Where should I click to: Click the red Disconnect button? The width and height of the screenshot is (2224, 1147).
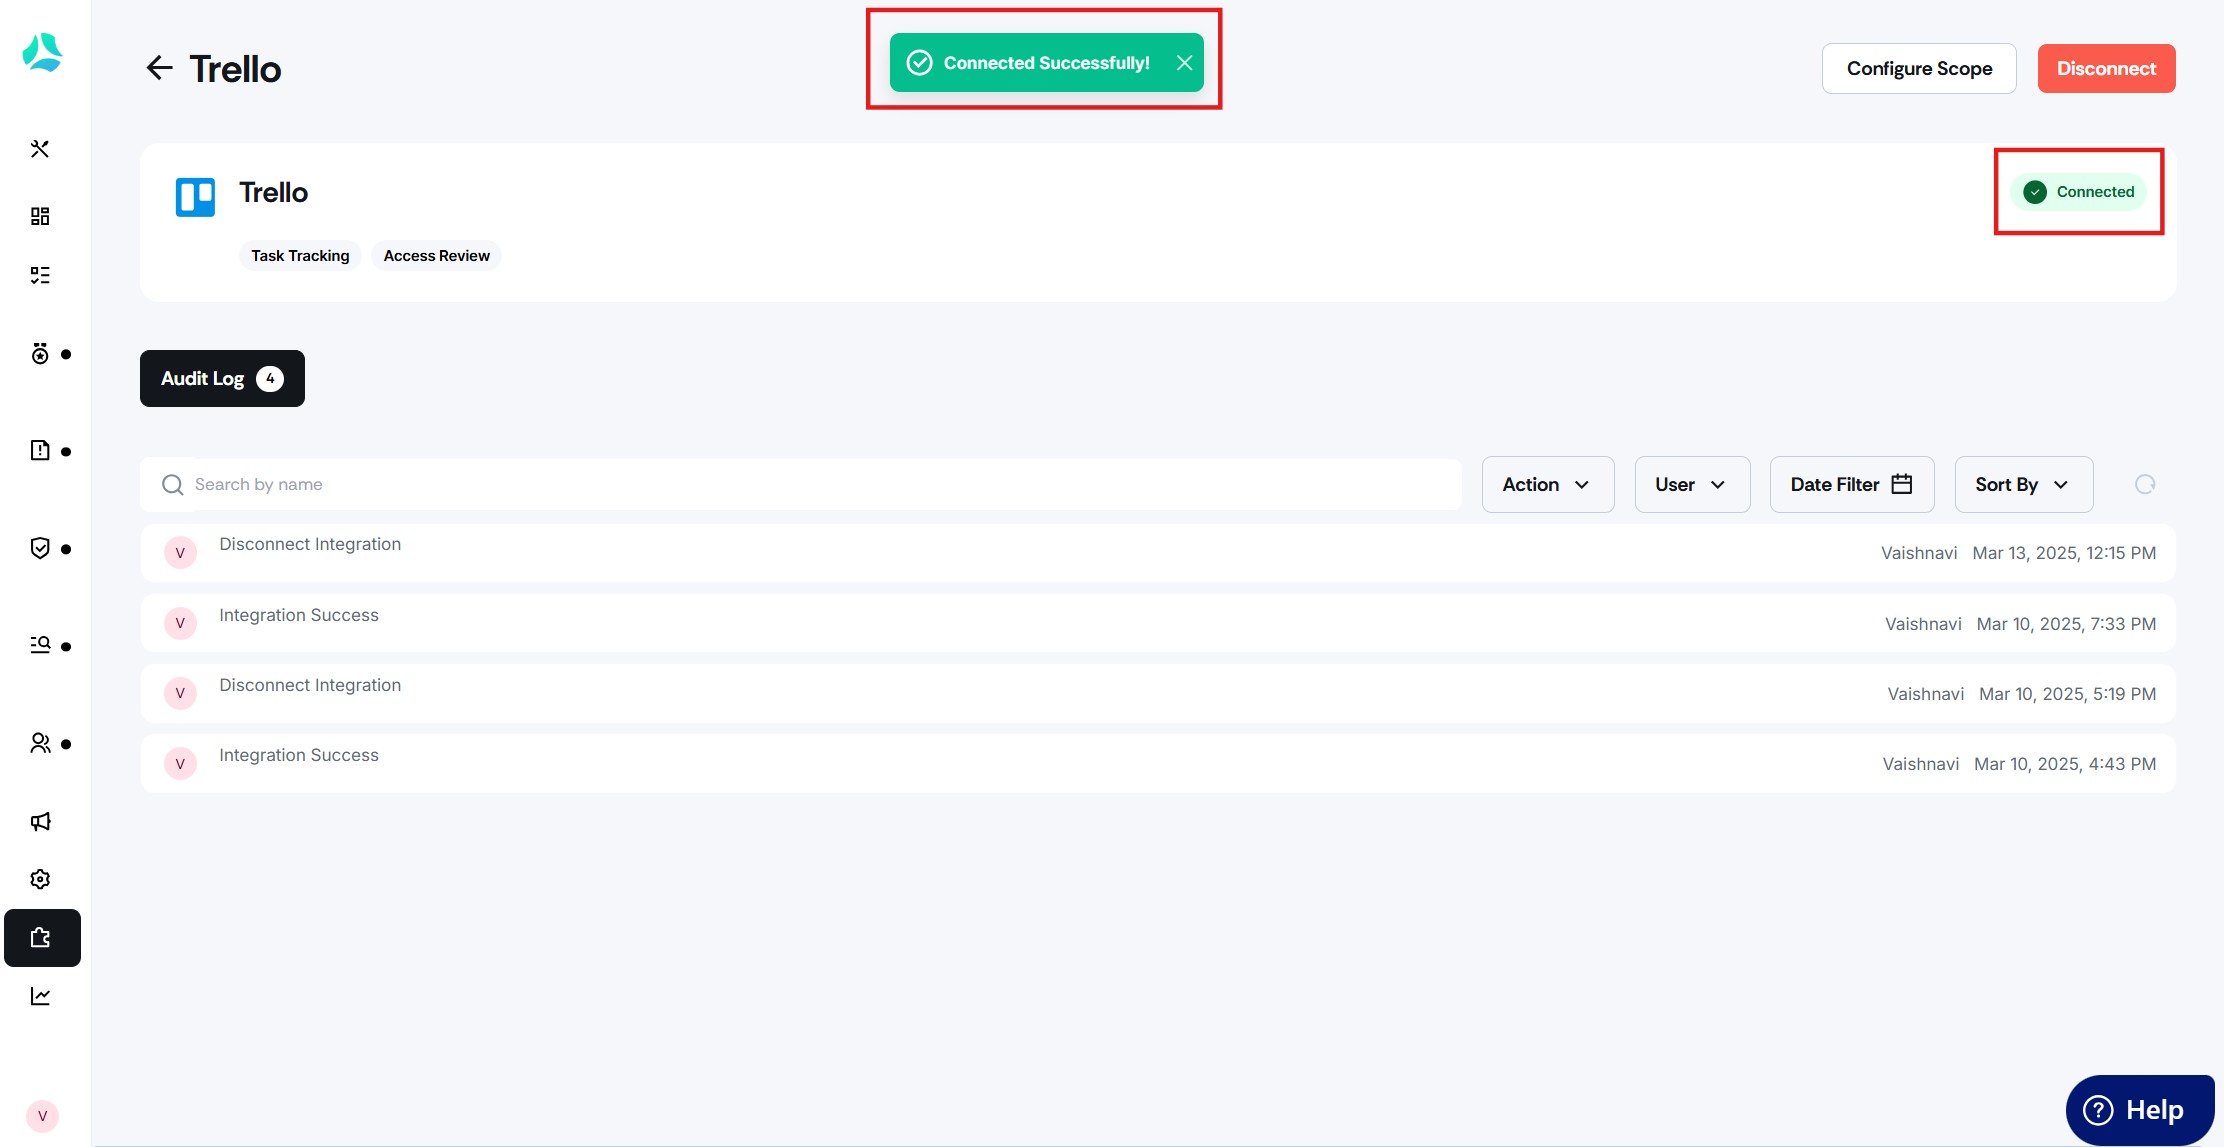tap(2106, 69)
